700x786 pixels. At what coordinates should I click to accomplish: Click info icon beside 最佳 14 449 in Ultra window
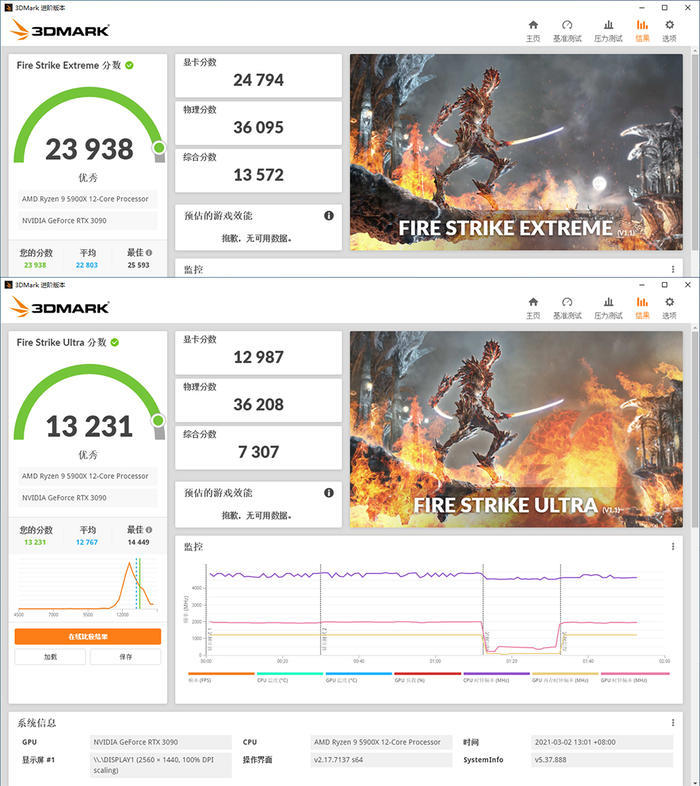tap(149, 530)
